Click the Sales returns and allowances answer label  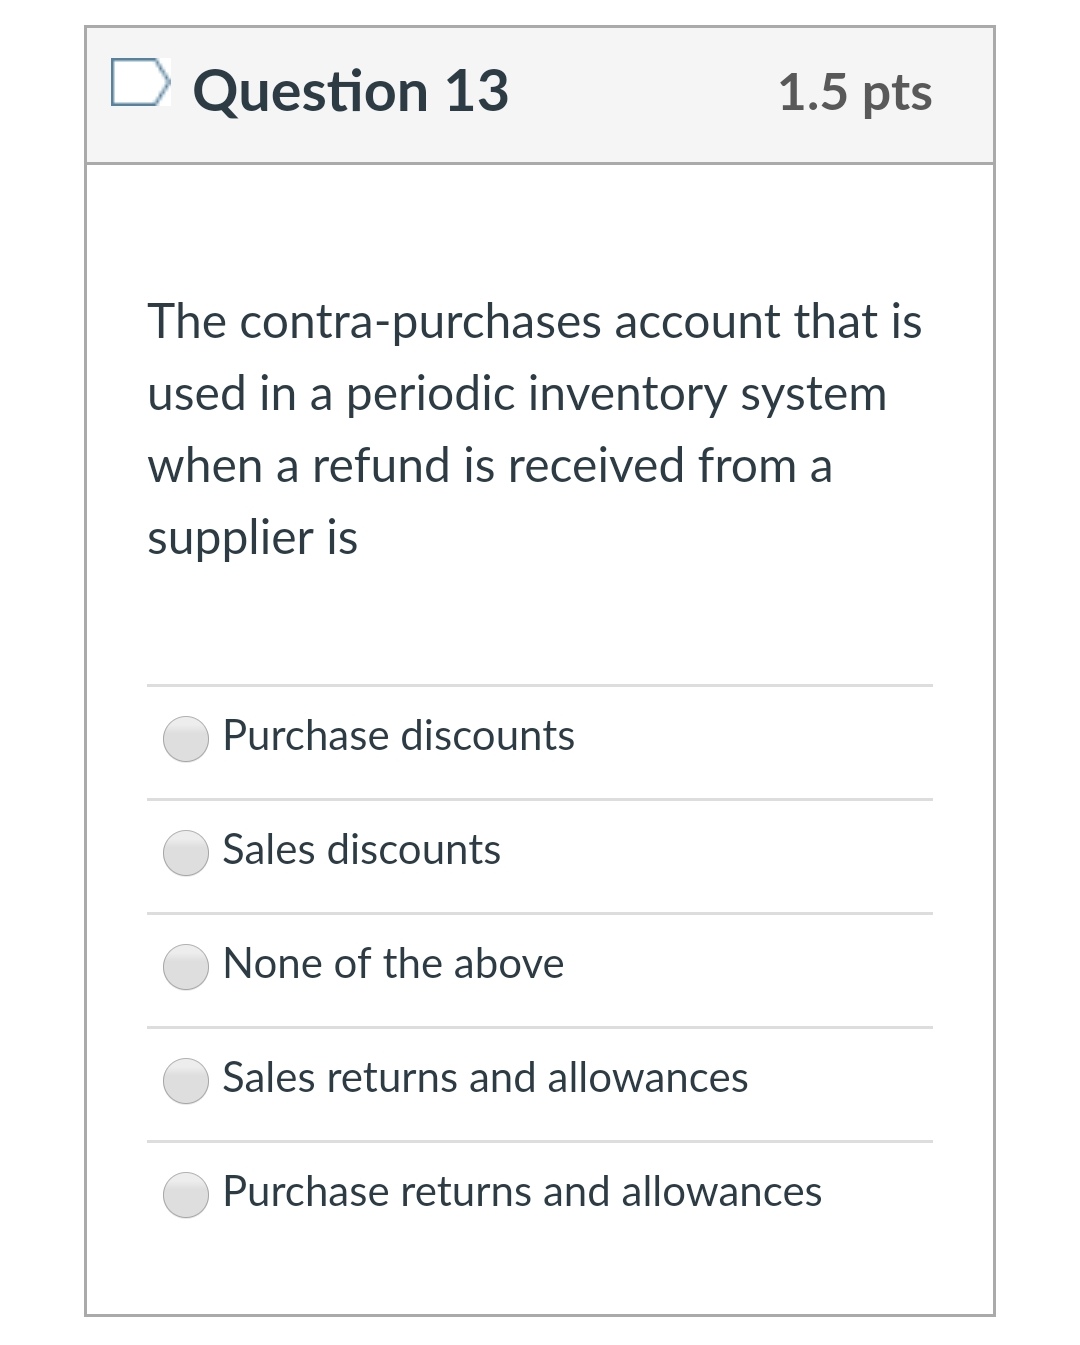[485, 1080]
